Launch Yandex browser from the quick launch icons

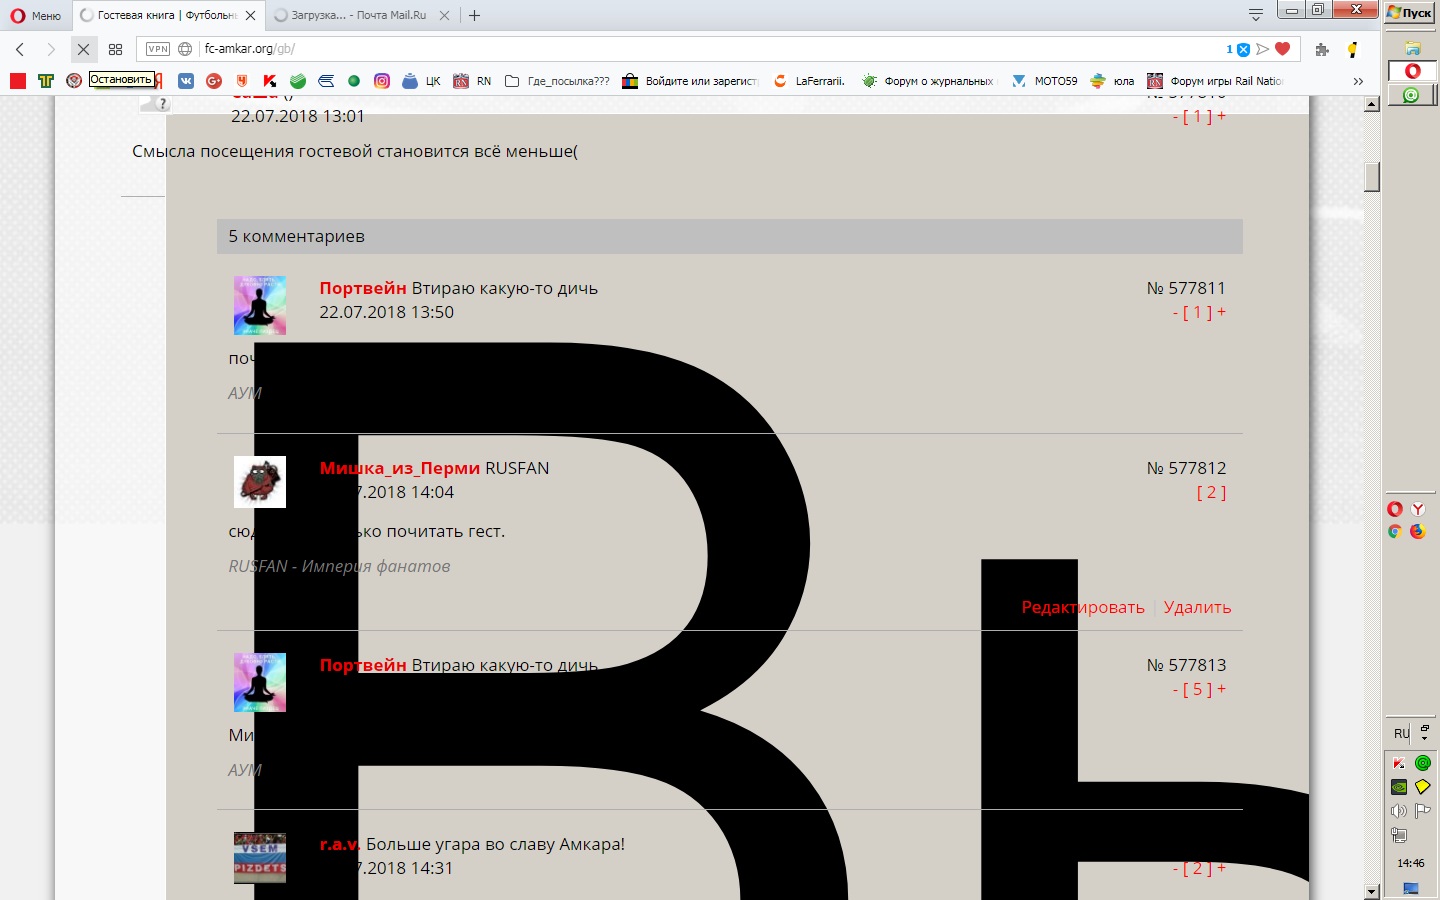point(1418,509)
